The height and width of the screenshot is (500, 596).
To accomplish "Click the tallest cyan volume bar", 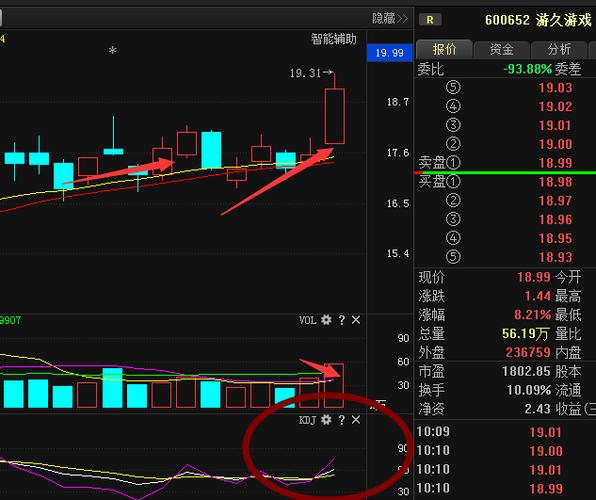I will pyautogui.click(x=113, y=388).
